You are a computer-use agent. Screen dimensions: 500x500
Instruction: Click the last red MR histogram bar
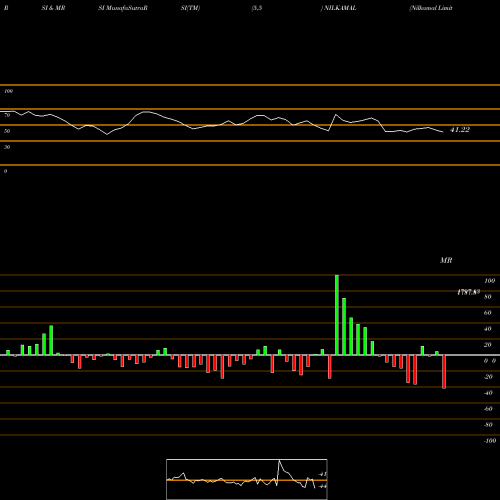(x=444, y=372)
